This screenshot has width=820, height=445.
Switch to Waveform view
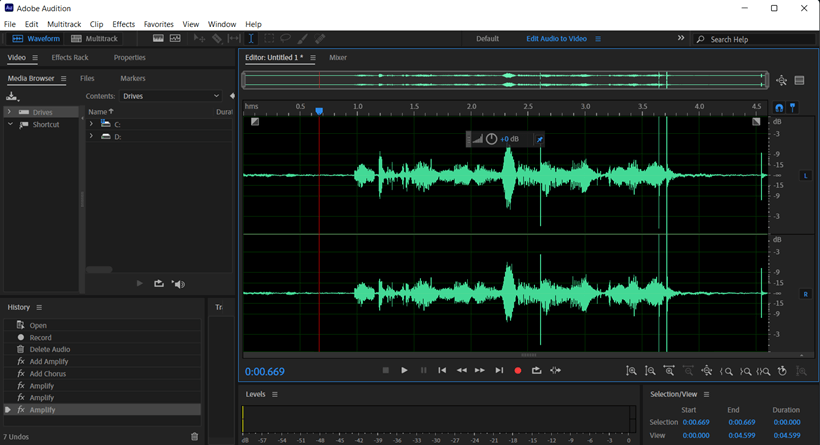click(36, 39)
